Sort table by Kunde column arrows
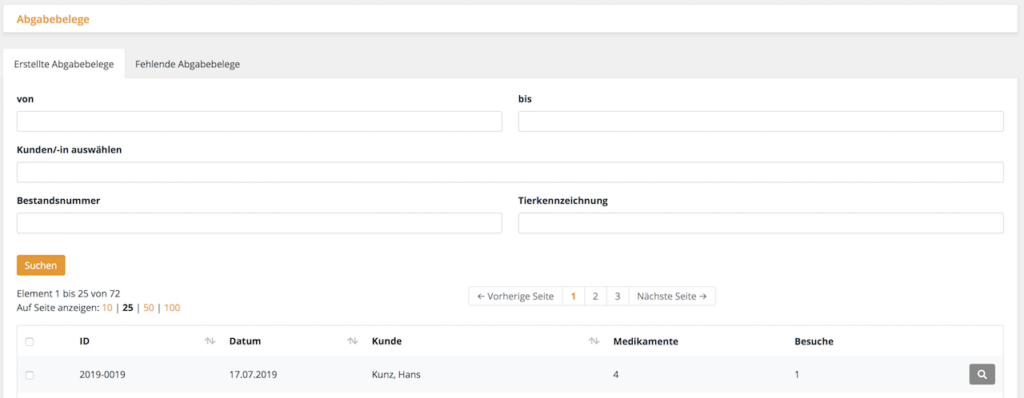The width and height of the screenshot is (1024, 398). 594,341
